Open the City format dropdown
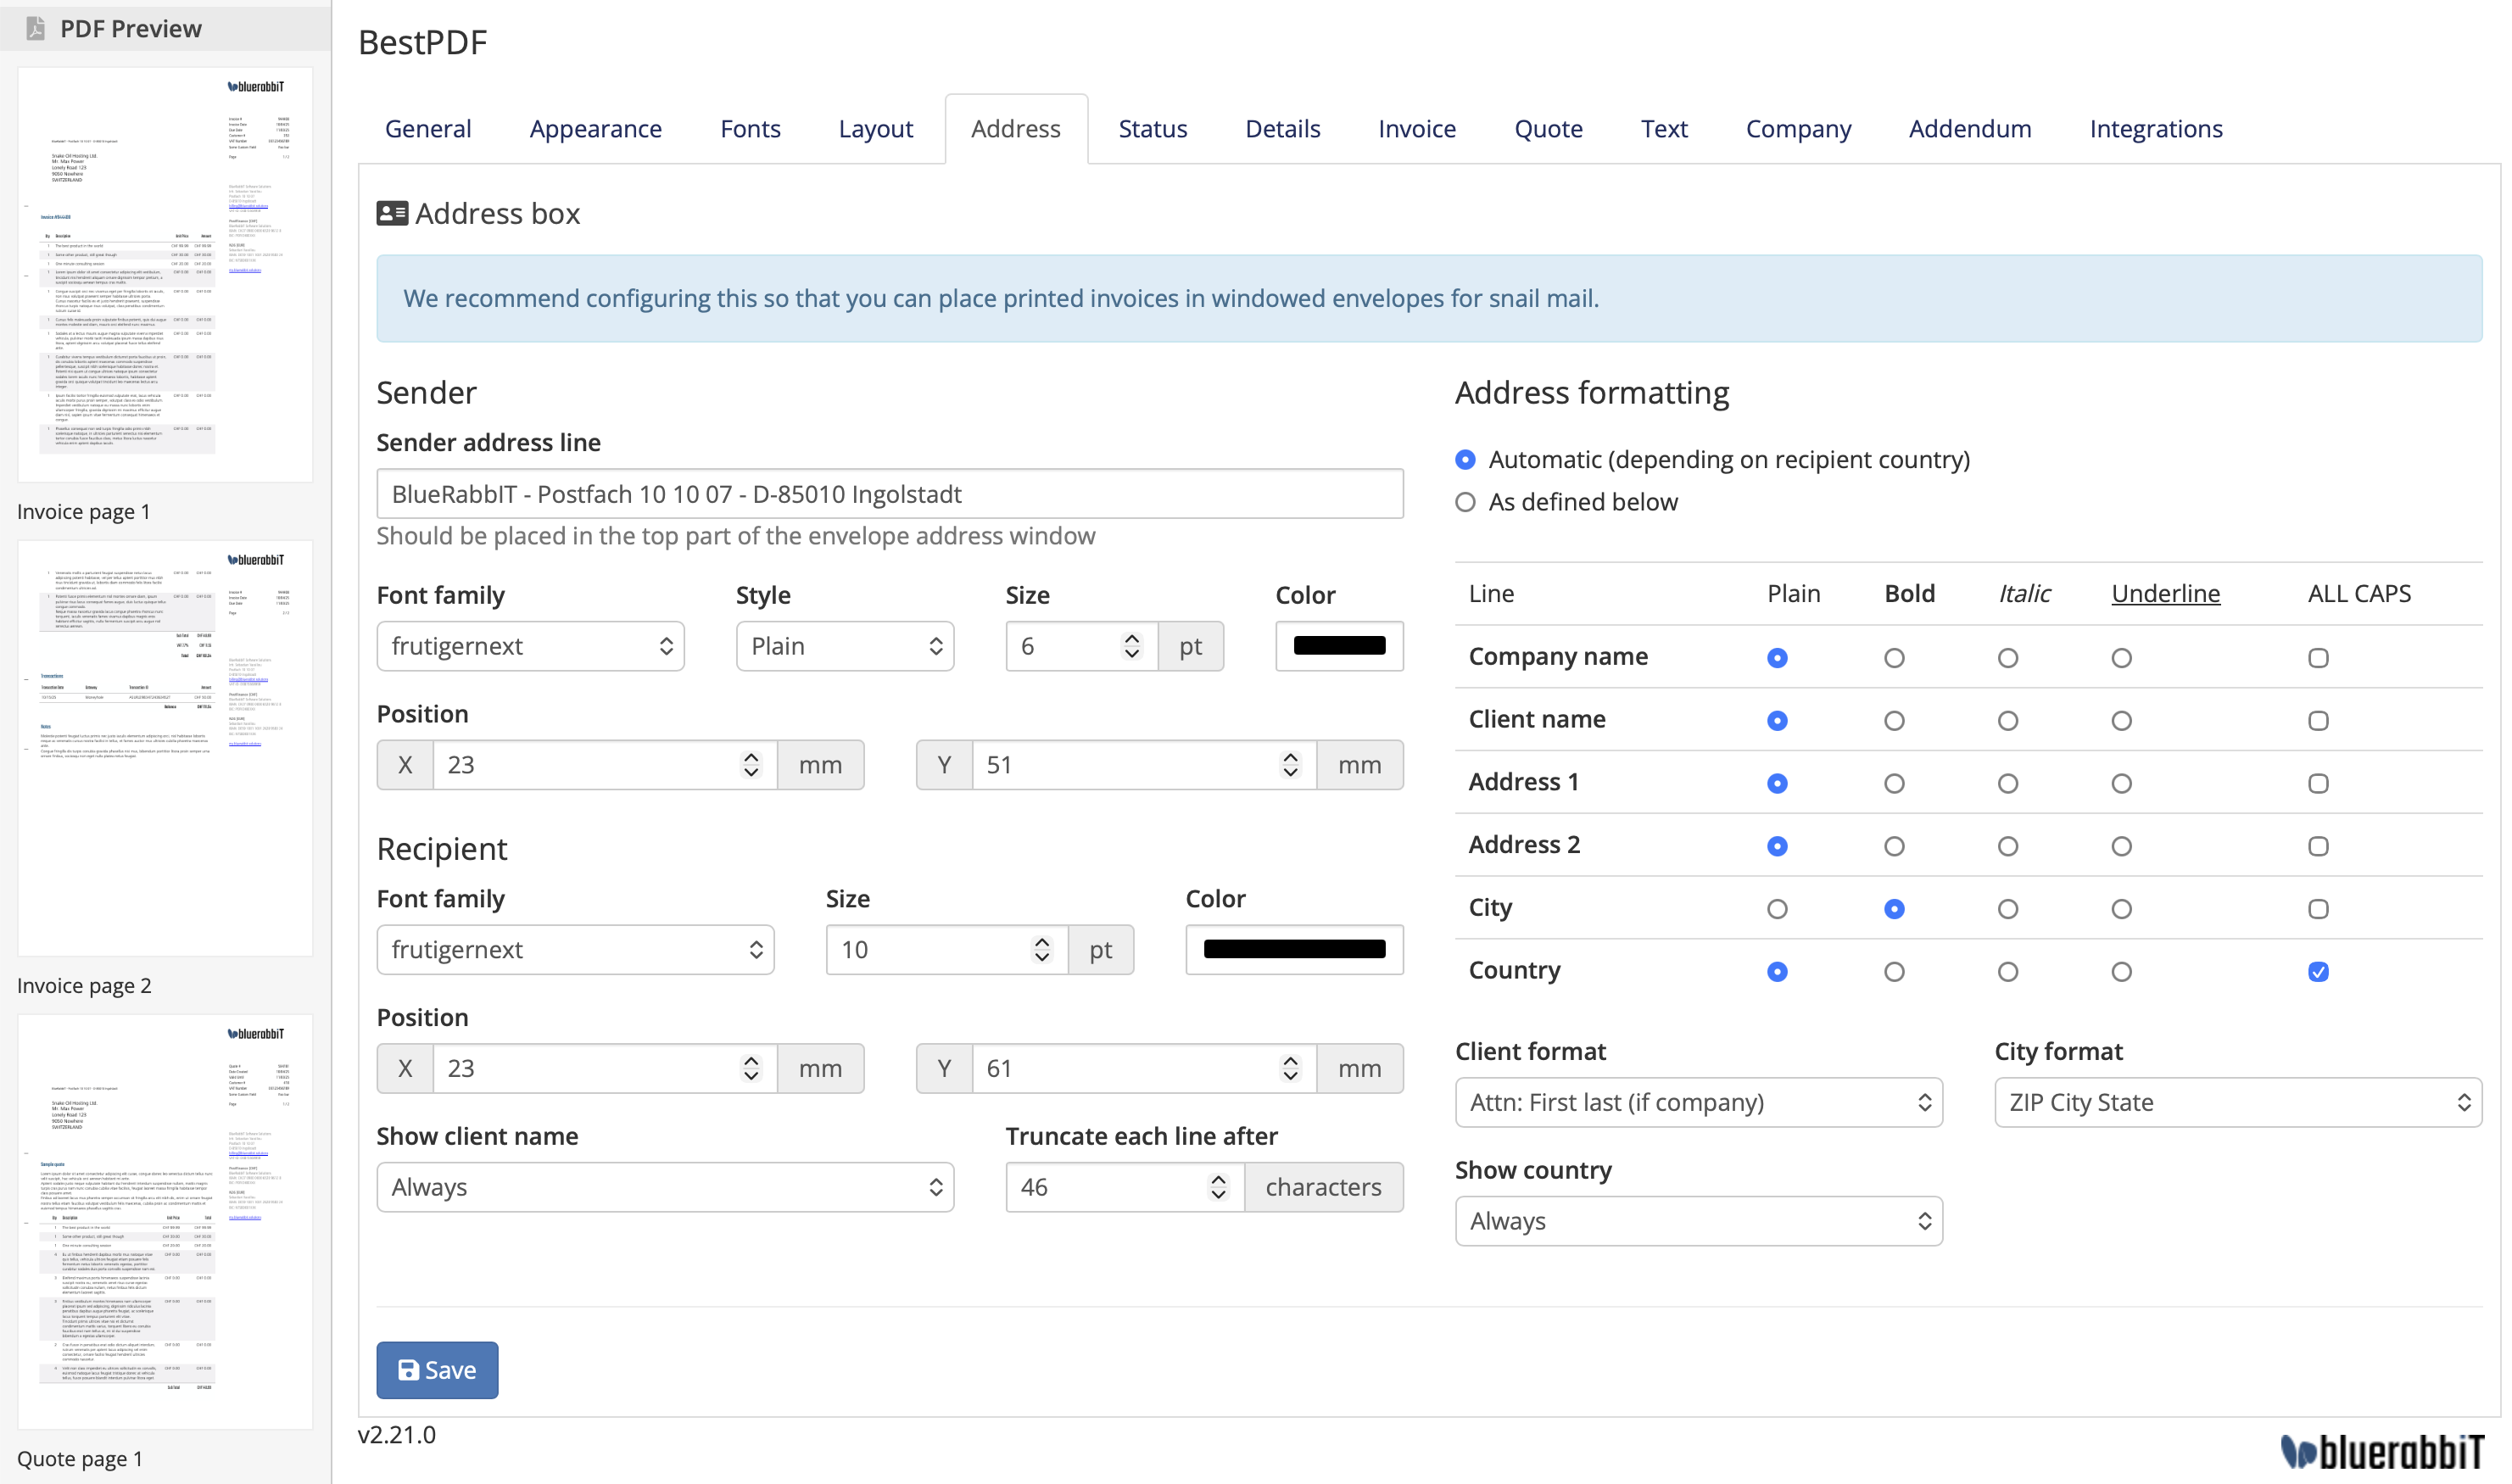 [x=2237, y=1102]
